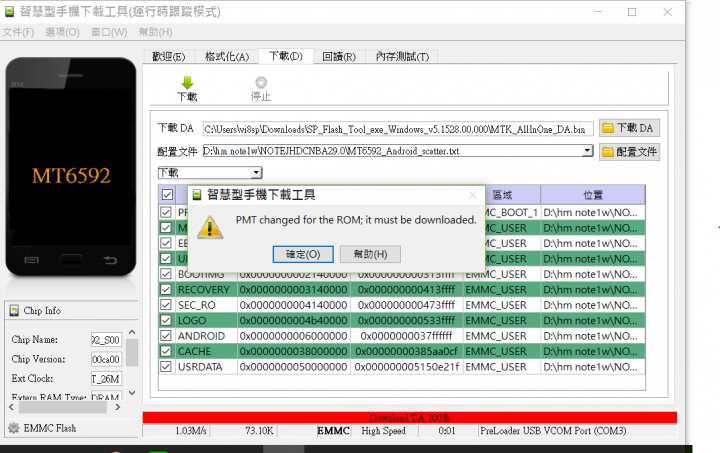Click the Chip Name value field
Image resolution: width=720 pixels, height=453 pixels.
(107, 340)
